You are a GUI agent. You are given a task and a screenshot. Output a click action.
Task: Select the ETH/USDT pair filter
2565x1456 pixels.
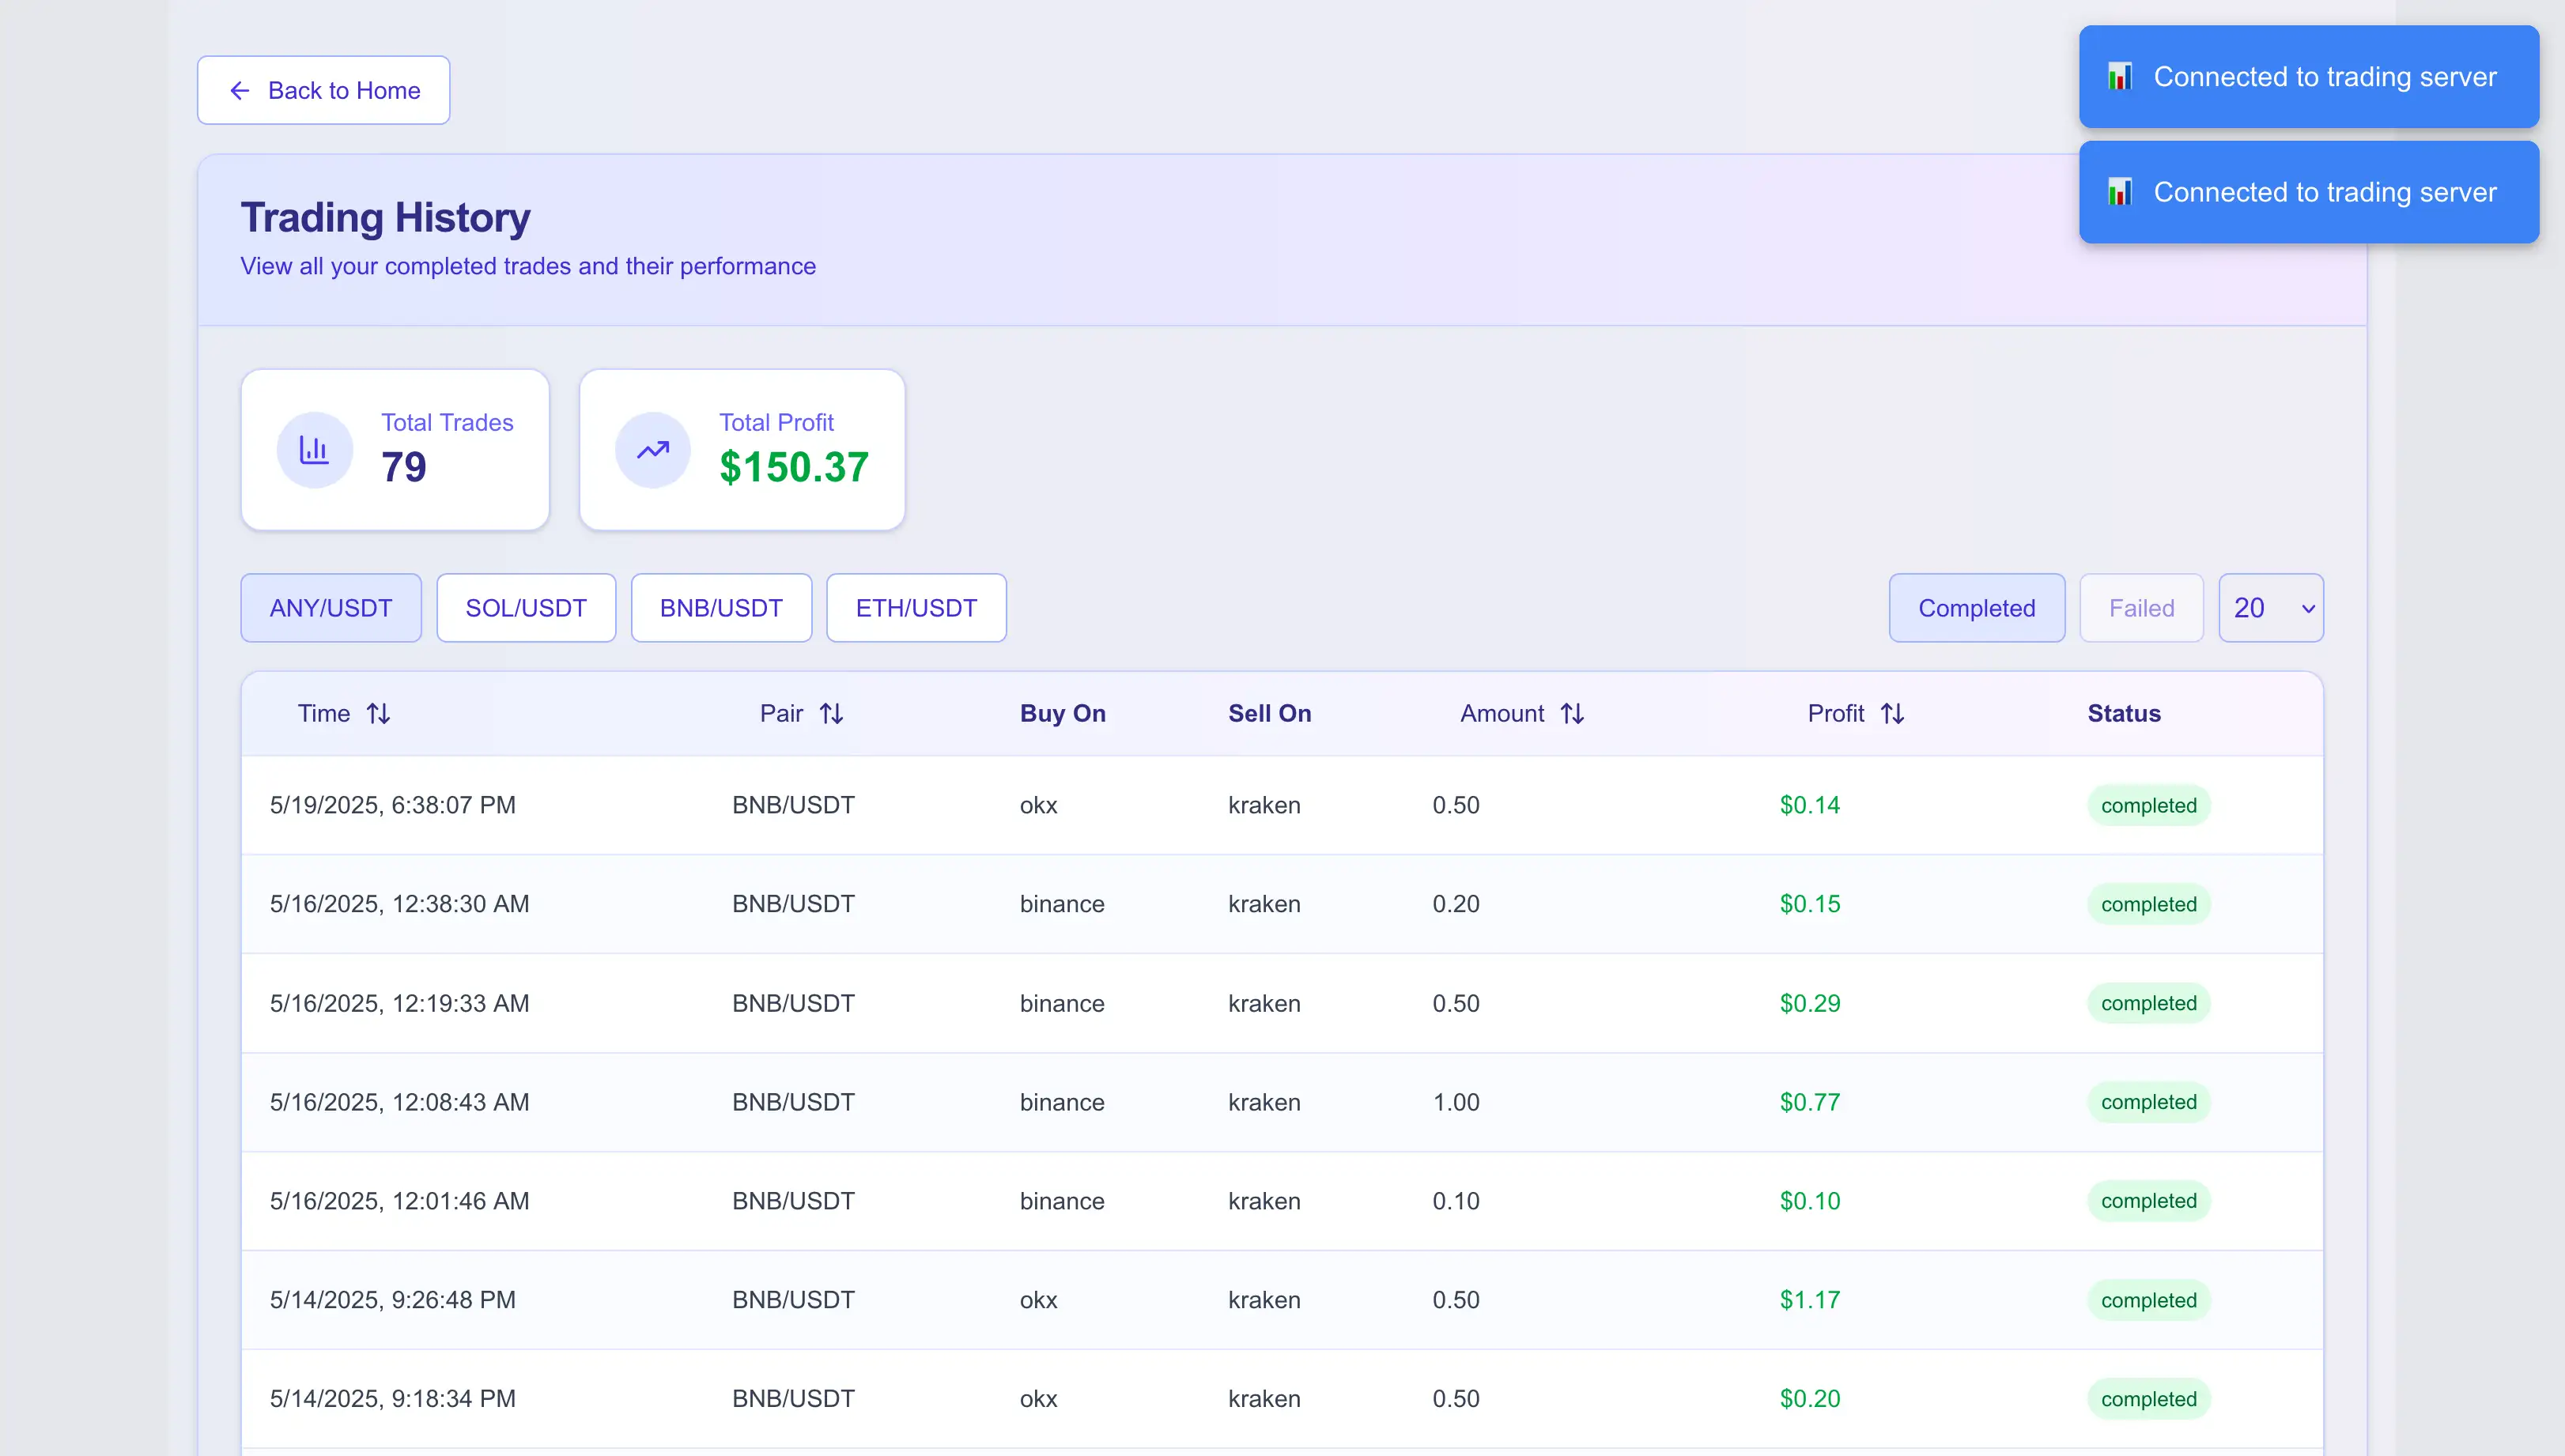click(x=915, y=607)
